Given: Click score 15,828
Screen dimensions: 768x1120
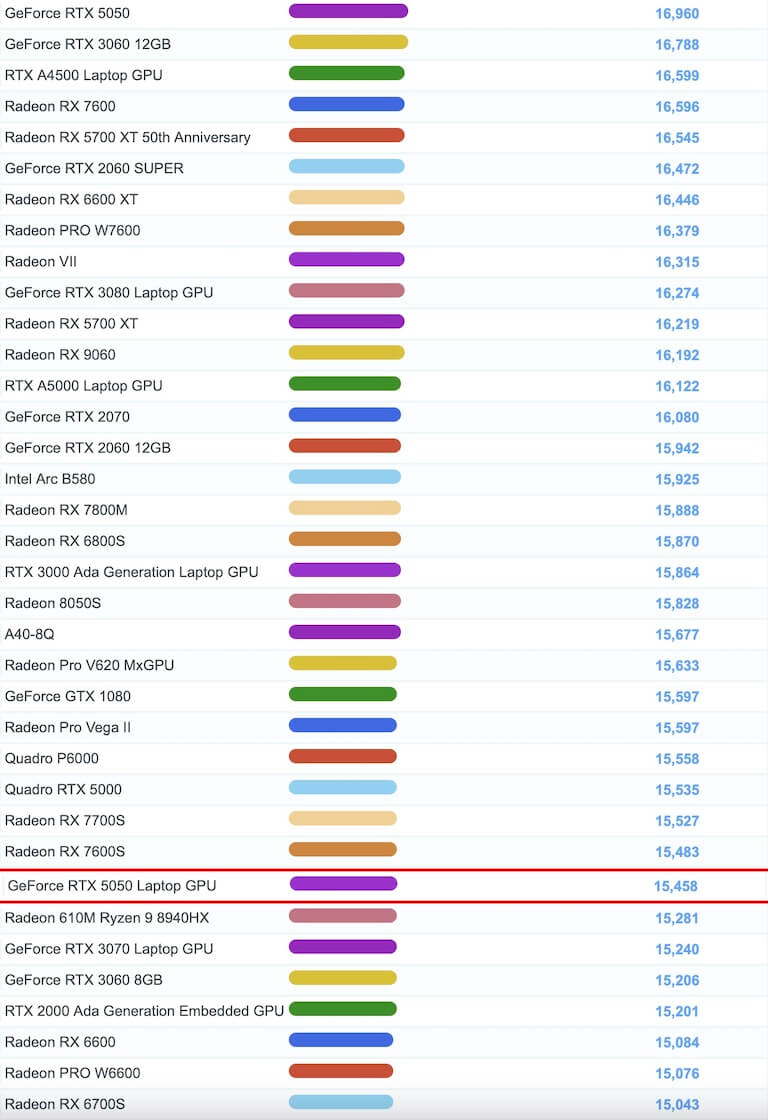Looking at the screenshot, I should click(x=677, y=604).
